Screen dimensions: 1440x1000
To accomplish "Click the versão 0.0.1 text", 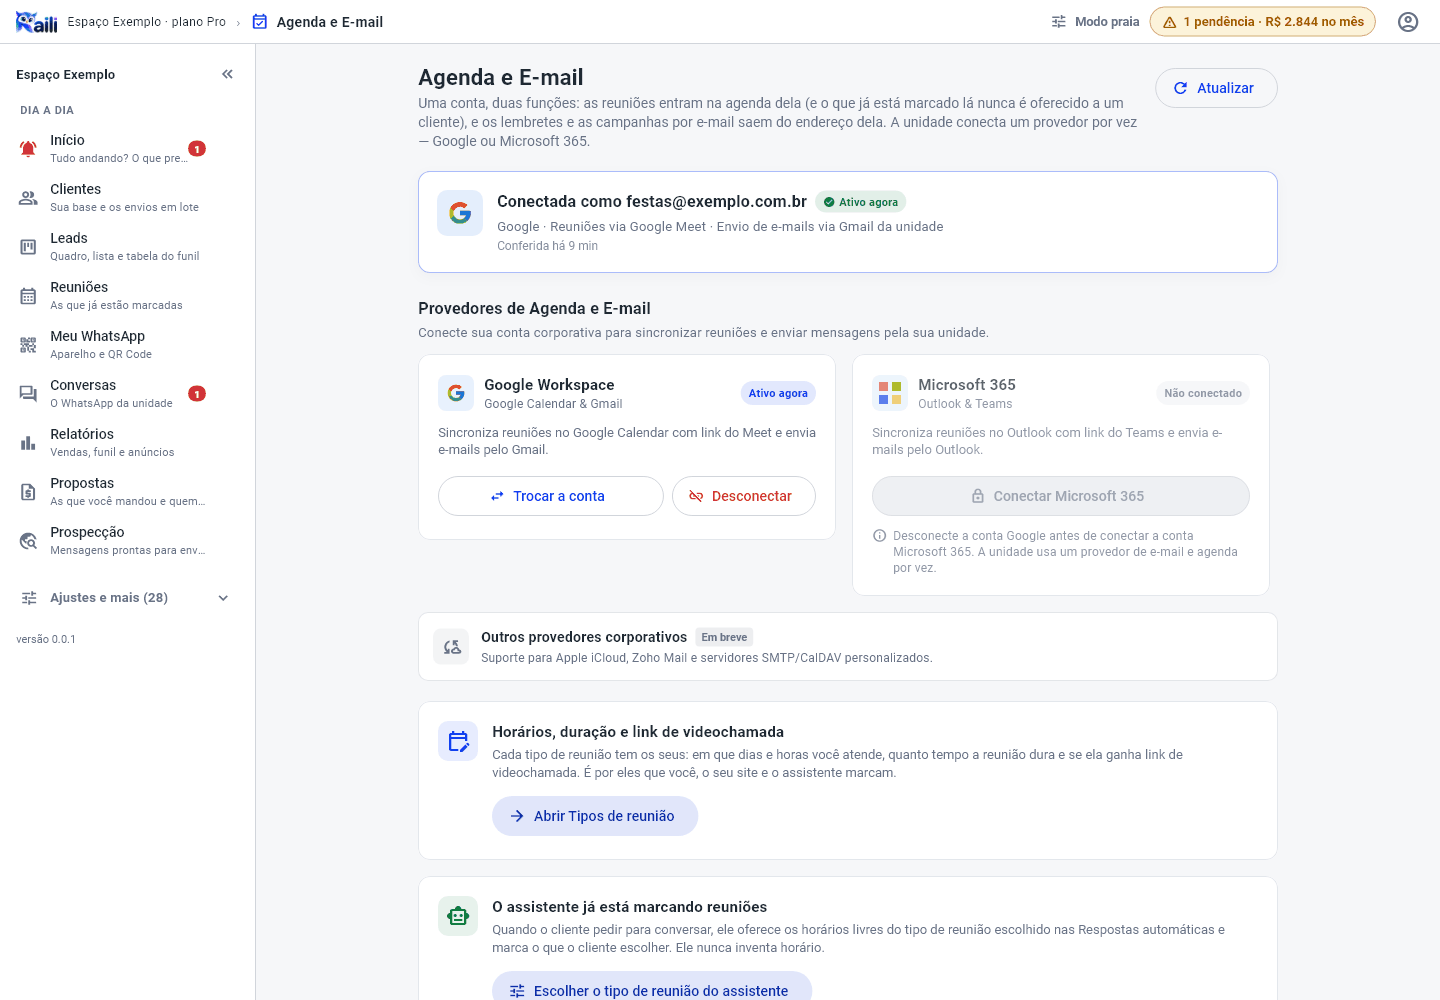I will click(x=46, y=639).
